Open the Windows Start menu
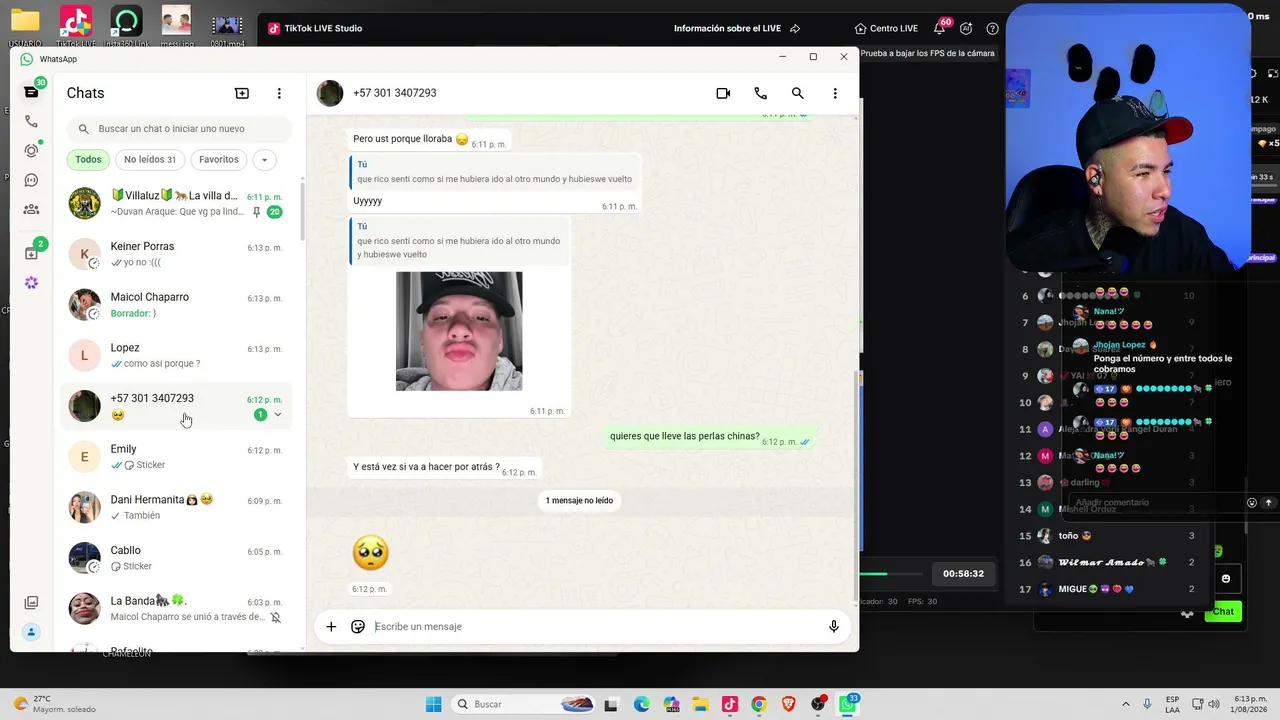1280x720 pixels. tap(434, 704)
